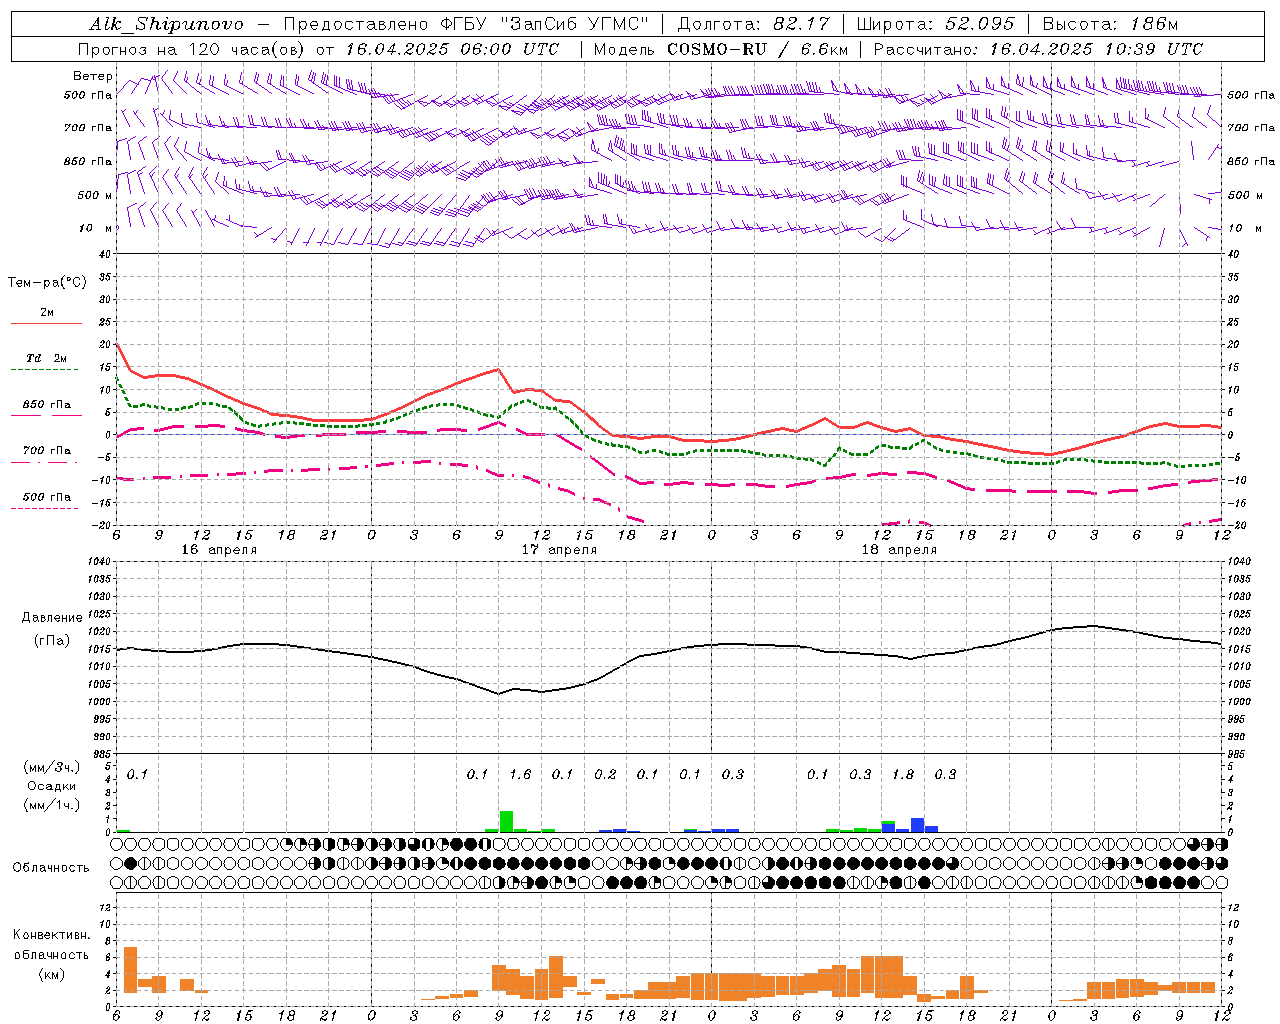The width and height of the screenshot is (1280, 1024).
Task: Click the Td 2м legend label
Action: (x=47, y=358)
